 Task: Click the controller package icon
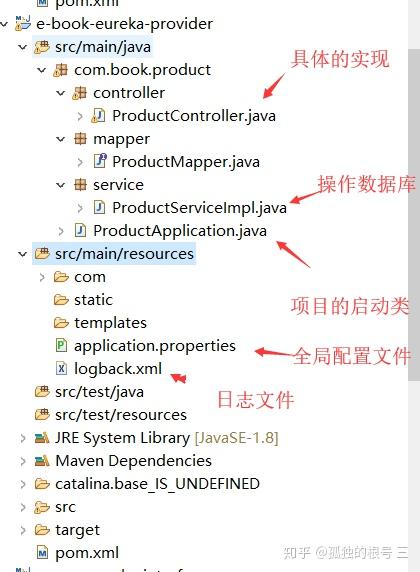coord(80,93)
